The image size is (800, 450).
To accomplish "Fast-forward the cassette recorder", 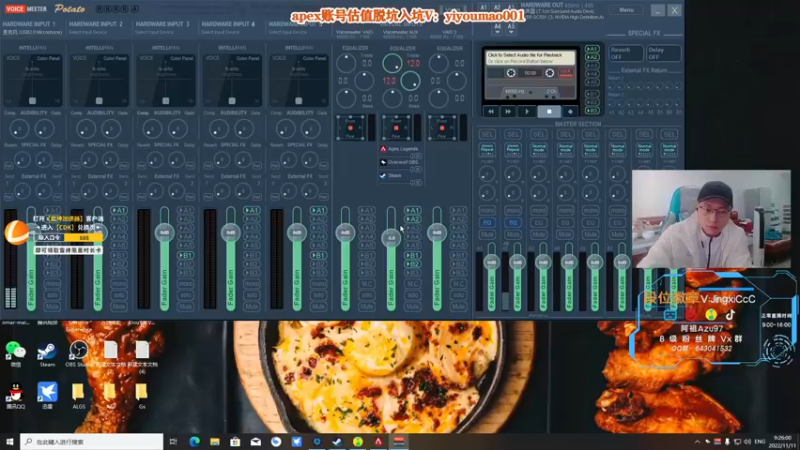I will click(508, 111).
